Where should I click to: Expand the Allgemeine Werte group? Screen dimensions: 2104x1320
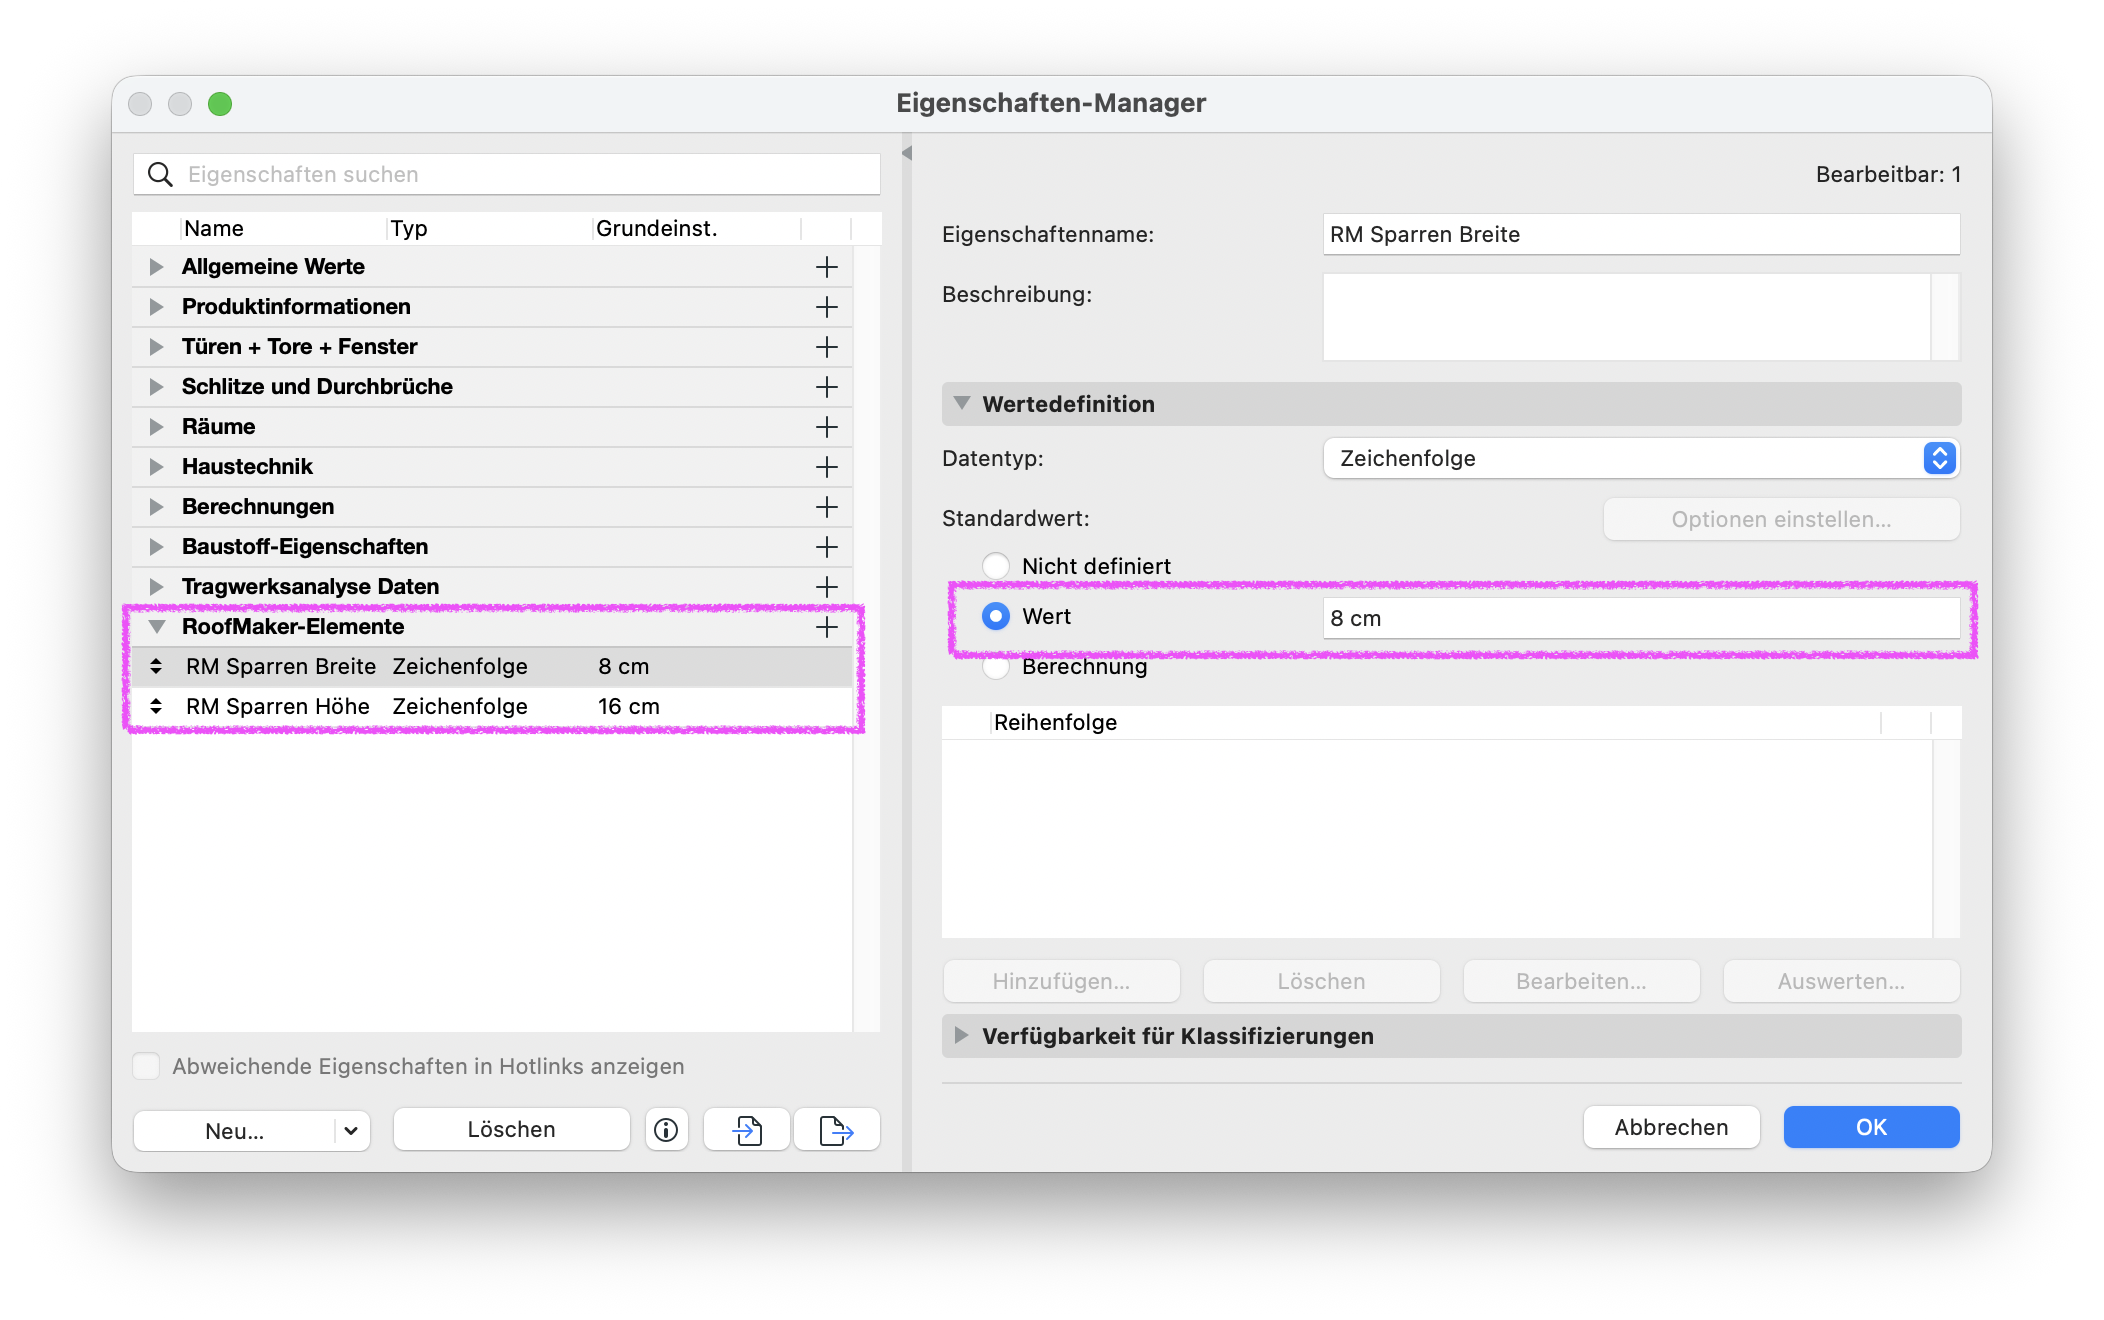point(156,267)
